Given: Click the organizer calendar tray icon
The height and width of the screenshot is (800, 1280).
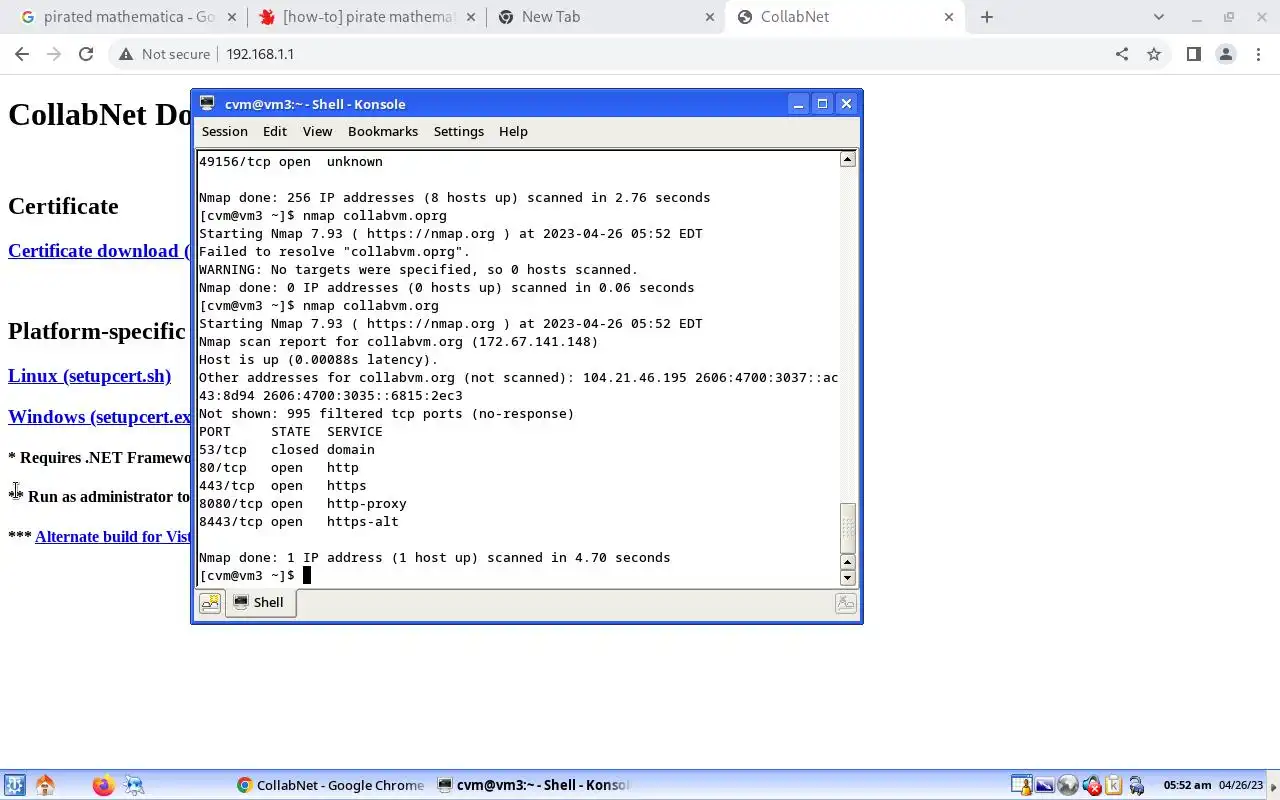Looking at the screenshot, I should pos(1022,785).
